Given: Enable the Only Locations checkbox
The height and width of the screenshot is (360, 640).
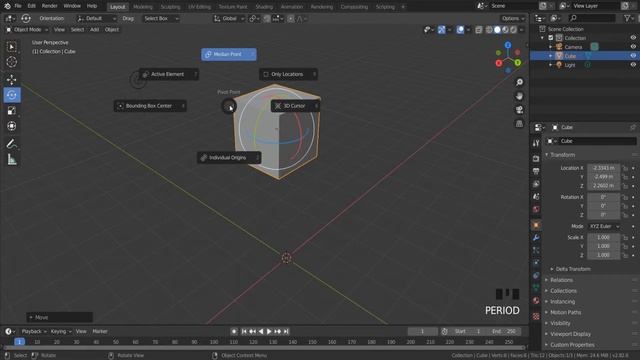Looking at the screenshot, I should click(266, 74).
